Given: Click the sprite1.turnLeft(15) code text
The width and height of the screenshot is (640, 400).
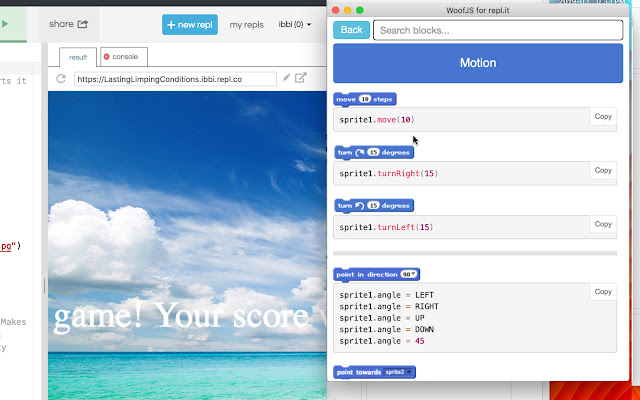Looking at the screenshot, I should click(386, 227).
